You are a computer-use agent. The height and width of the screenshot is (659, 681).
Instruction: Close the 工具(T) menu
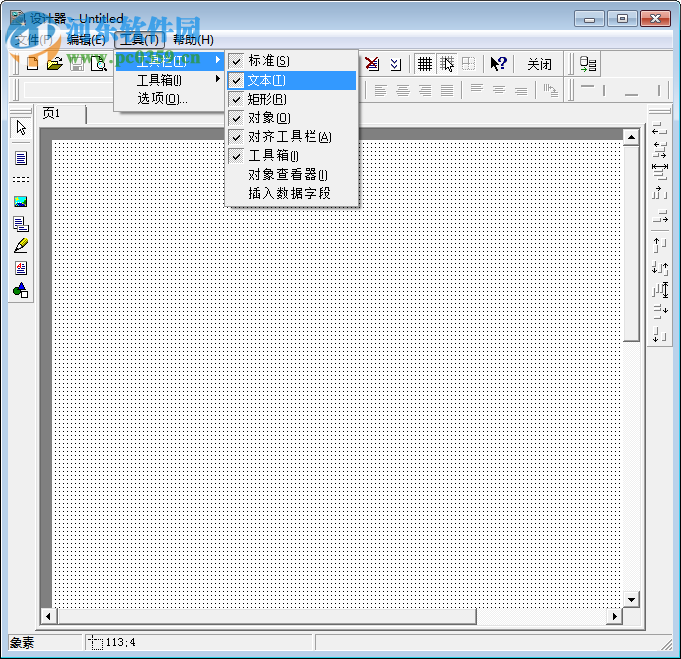click(x=139, y=40)
